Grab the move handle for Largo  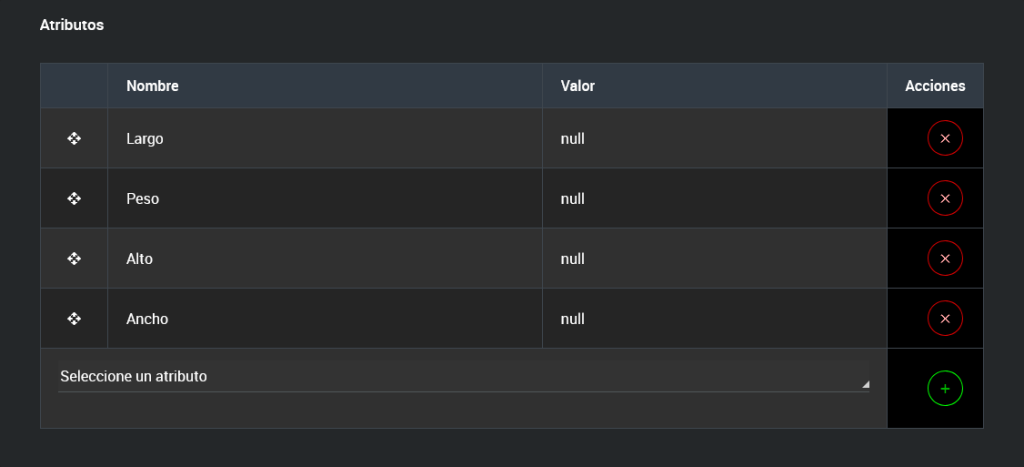coord(74,138)
